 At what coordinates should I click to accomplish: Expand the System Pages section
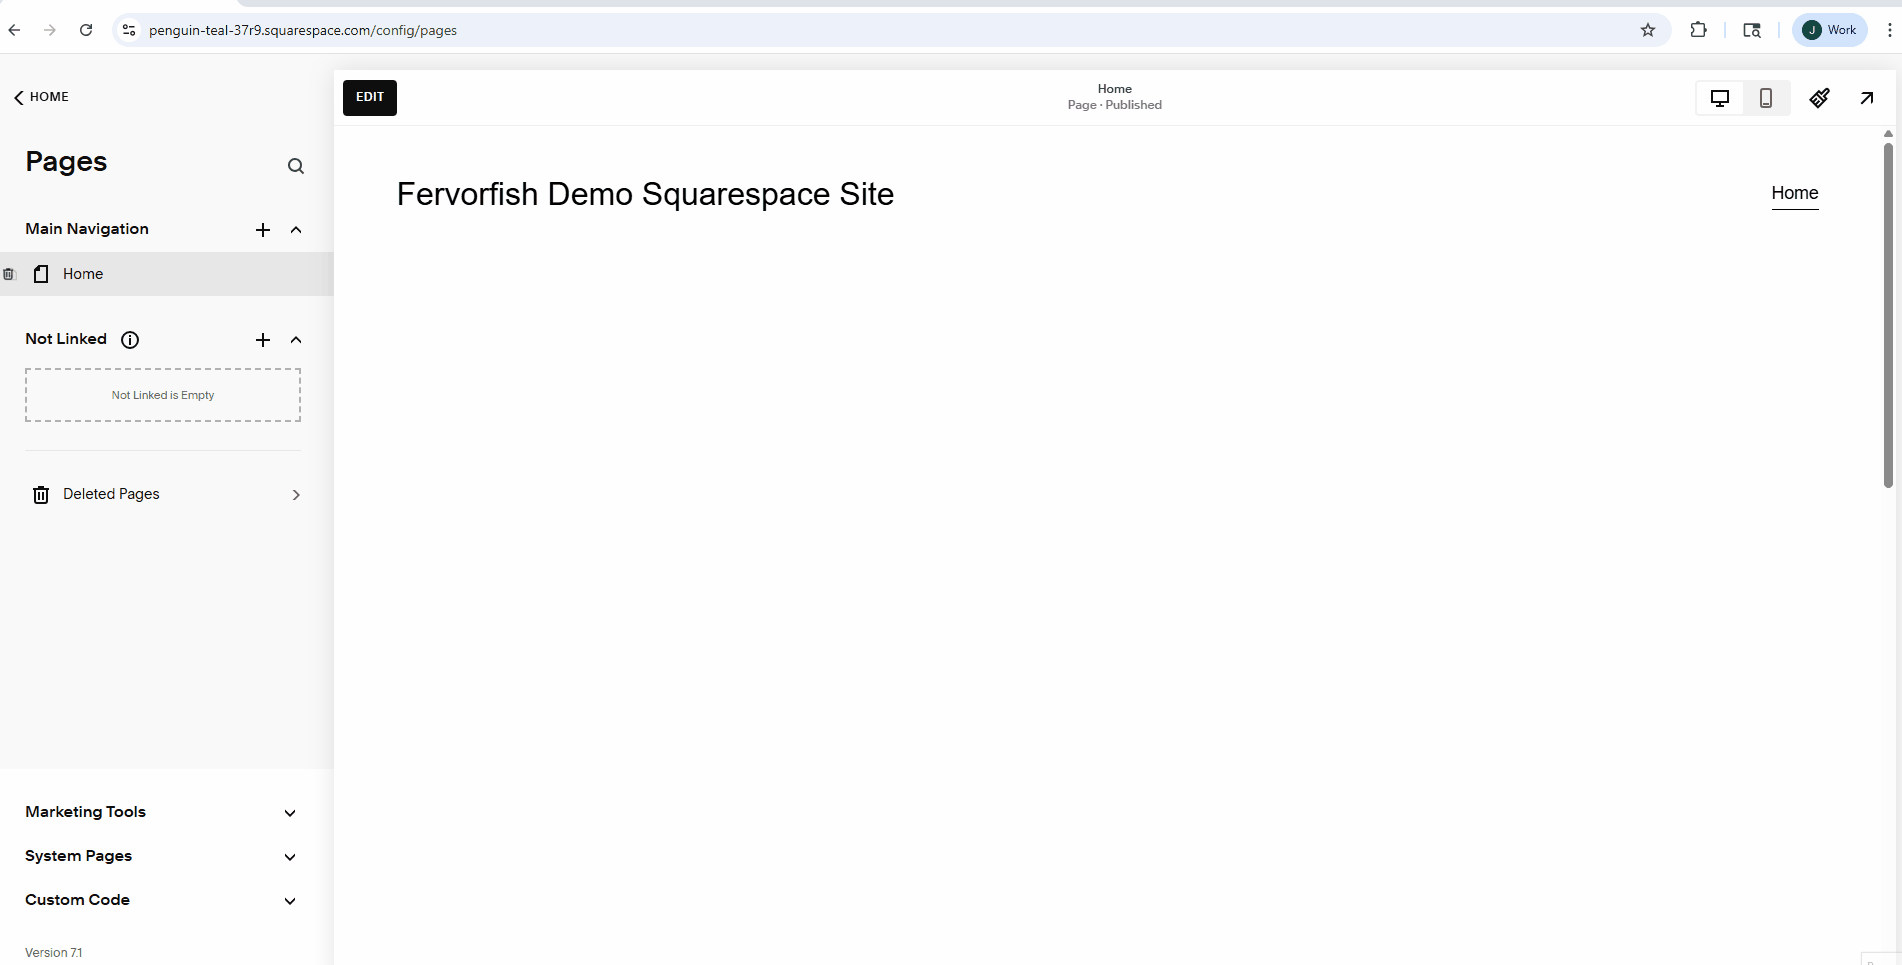click(290, 857)
